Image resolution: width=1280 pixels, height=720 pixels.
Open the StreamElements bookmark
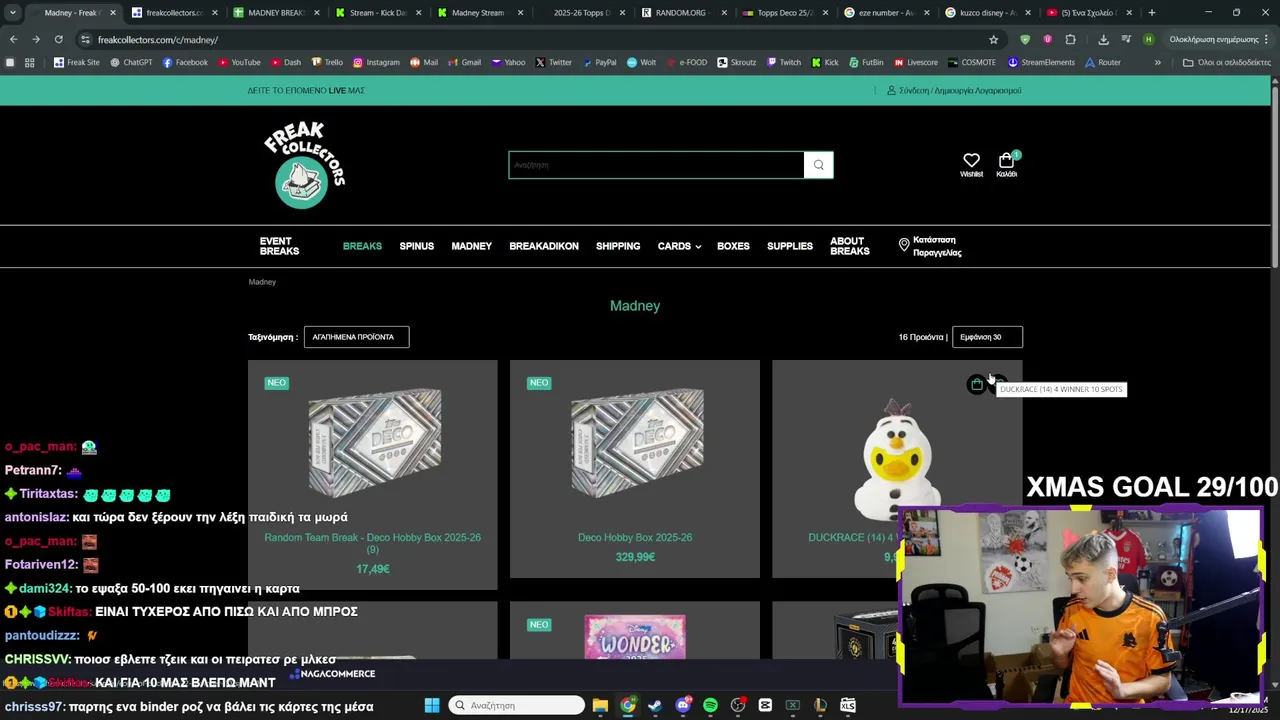coord(1041,62)
